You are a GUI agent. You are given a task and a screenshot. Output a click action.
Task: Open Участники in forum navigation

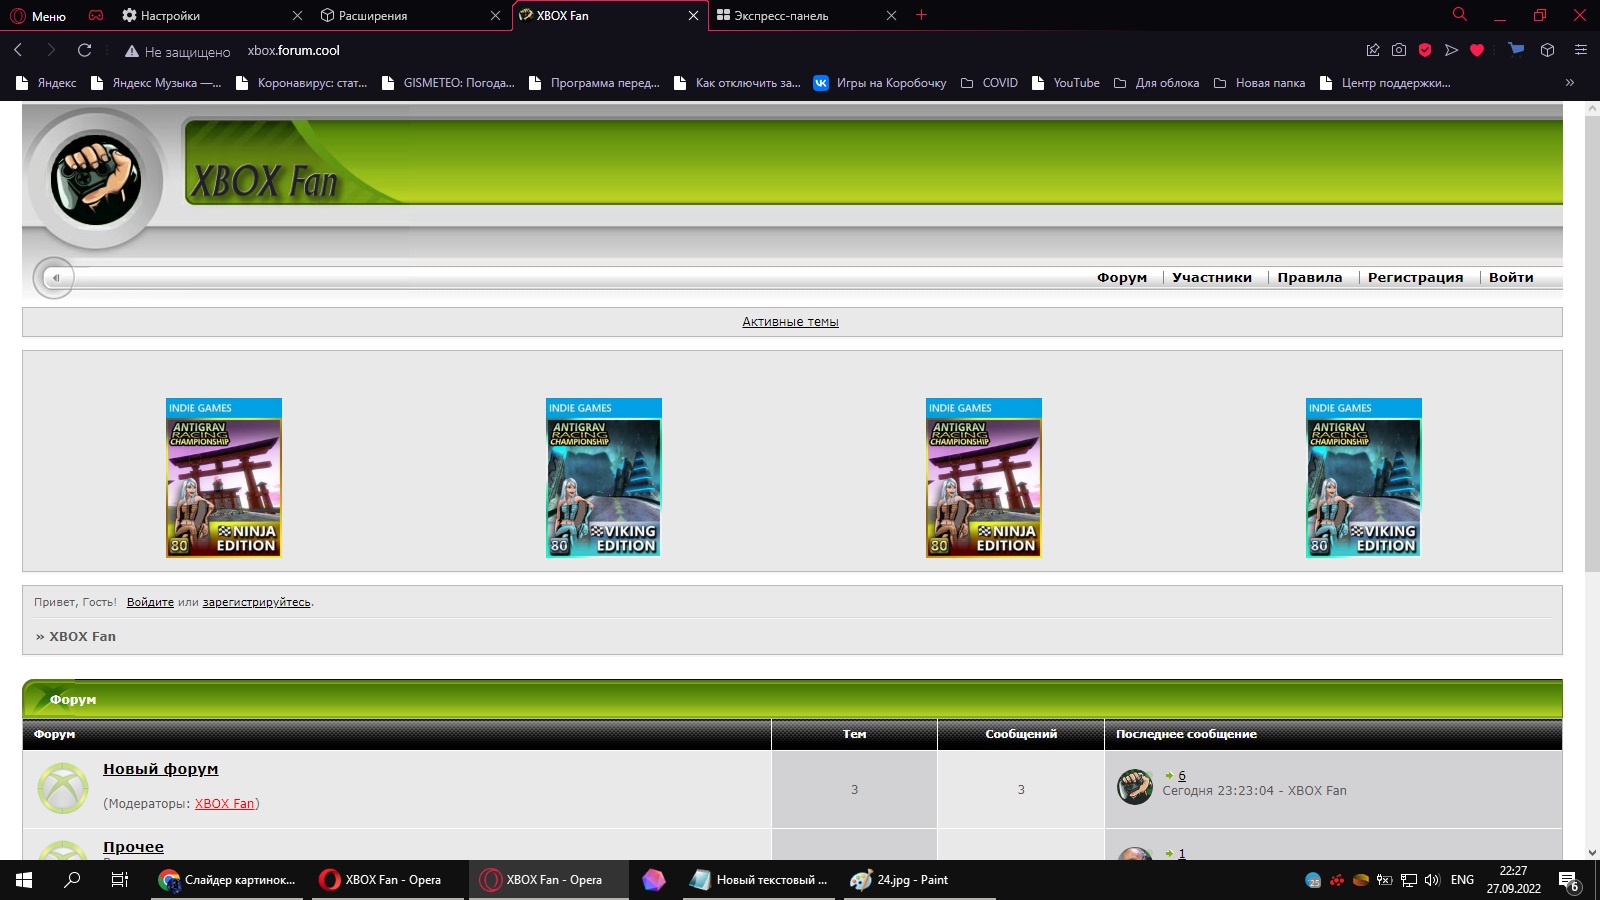(x=1211, y=278)
